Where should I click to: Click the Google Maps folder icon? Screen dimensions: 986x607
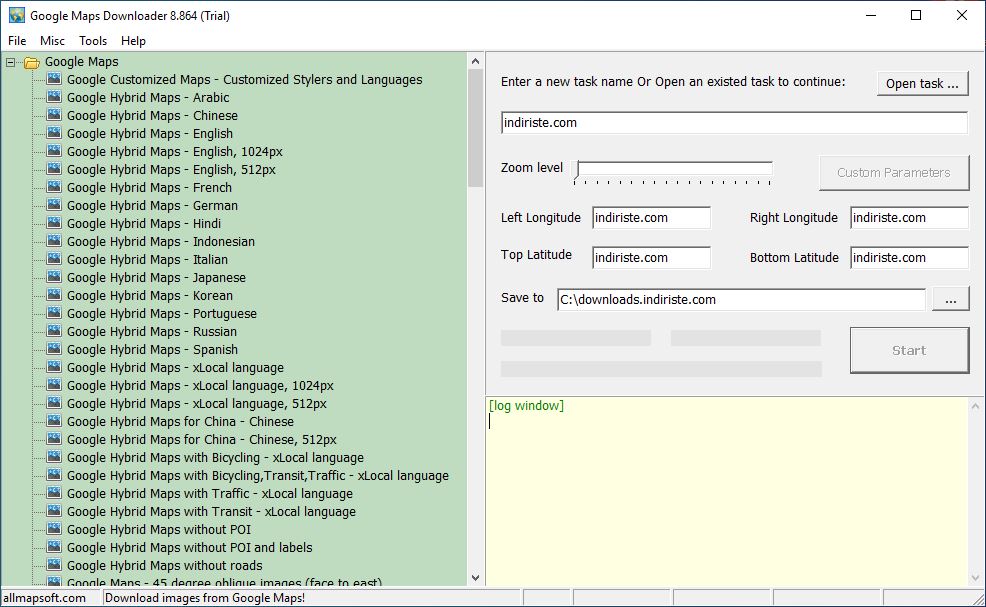[31, 62]
